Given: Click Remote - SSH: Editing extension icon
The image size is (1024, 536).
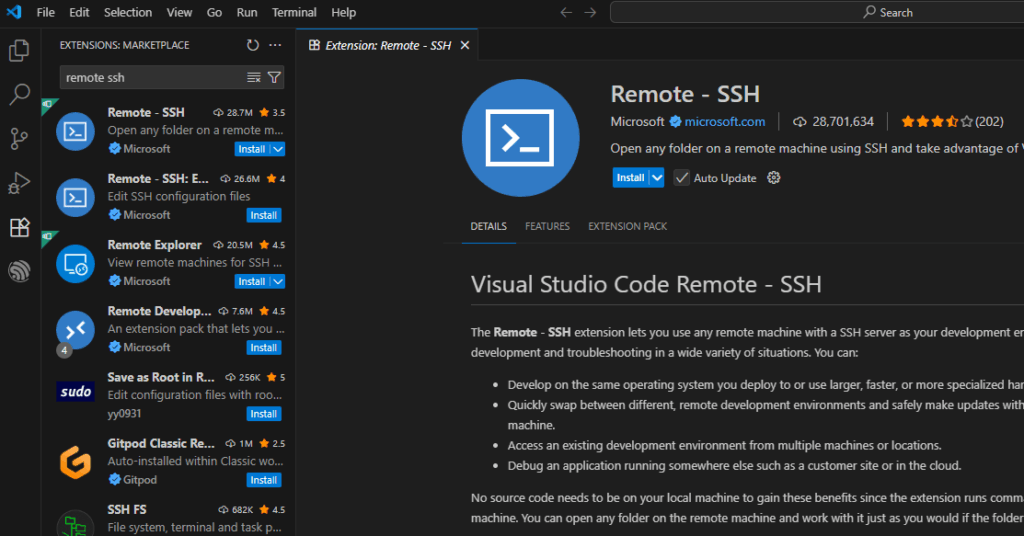Looking at the screenshot, I should pyautogui.click(x=75, y=197).
